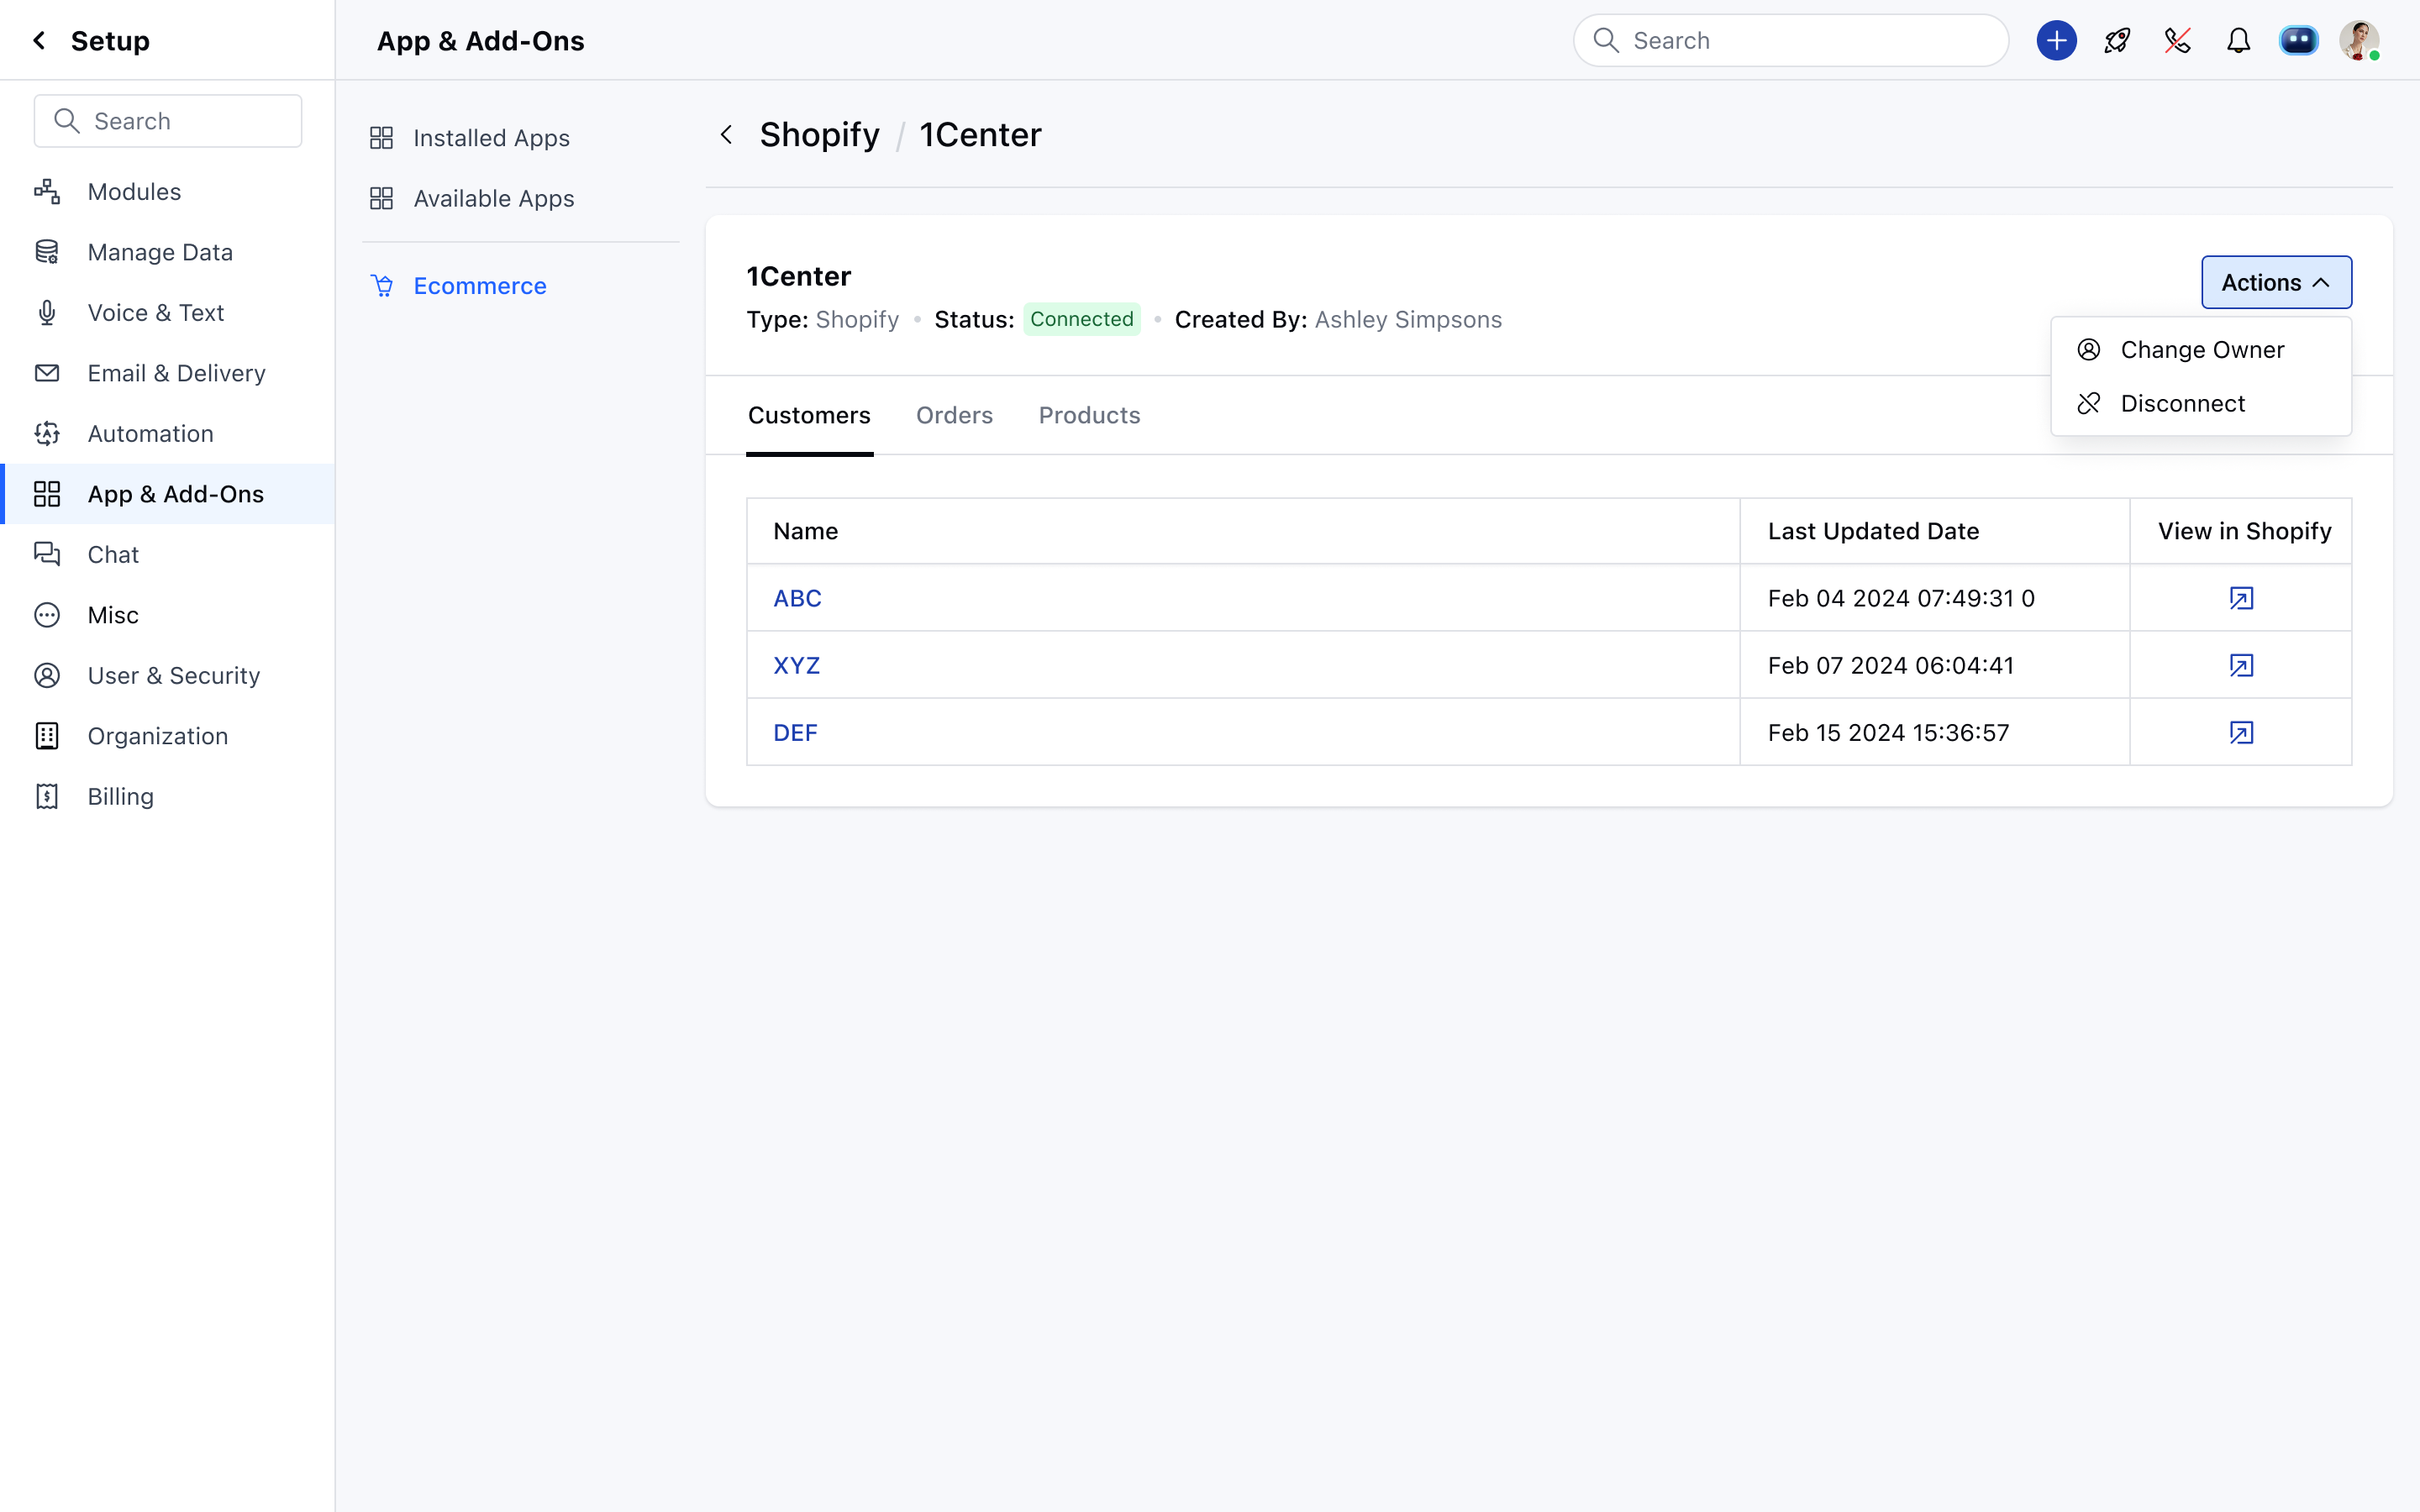Click the Shopify breadcrumb
This screenshot has width=2420, height=1512.
(x=819, y=134)
